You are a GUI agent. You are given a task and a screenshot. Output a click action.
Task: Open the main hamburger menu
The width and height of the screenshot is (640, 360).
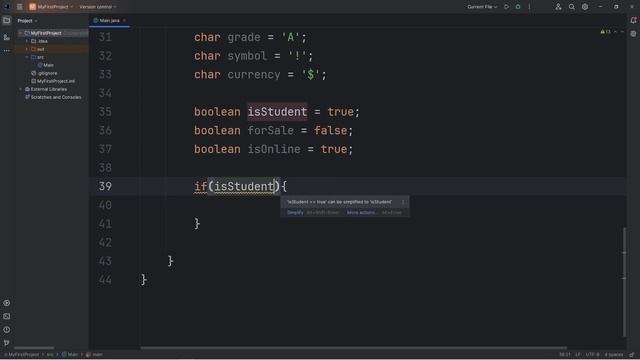click(20, 7)
